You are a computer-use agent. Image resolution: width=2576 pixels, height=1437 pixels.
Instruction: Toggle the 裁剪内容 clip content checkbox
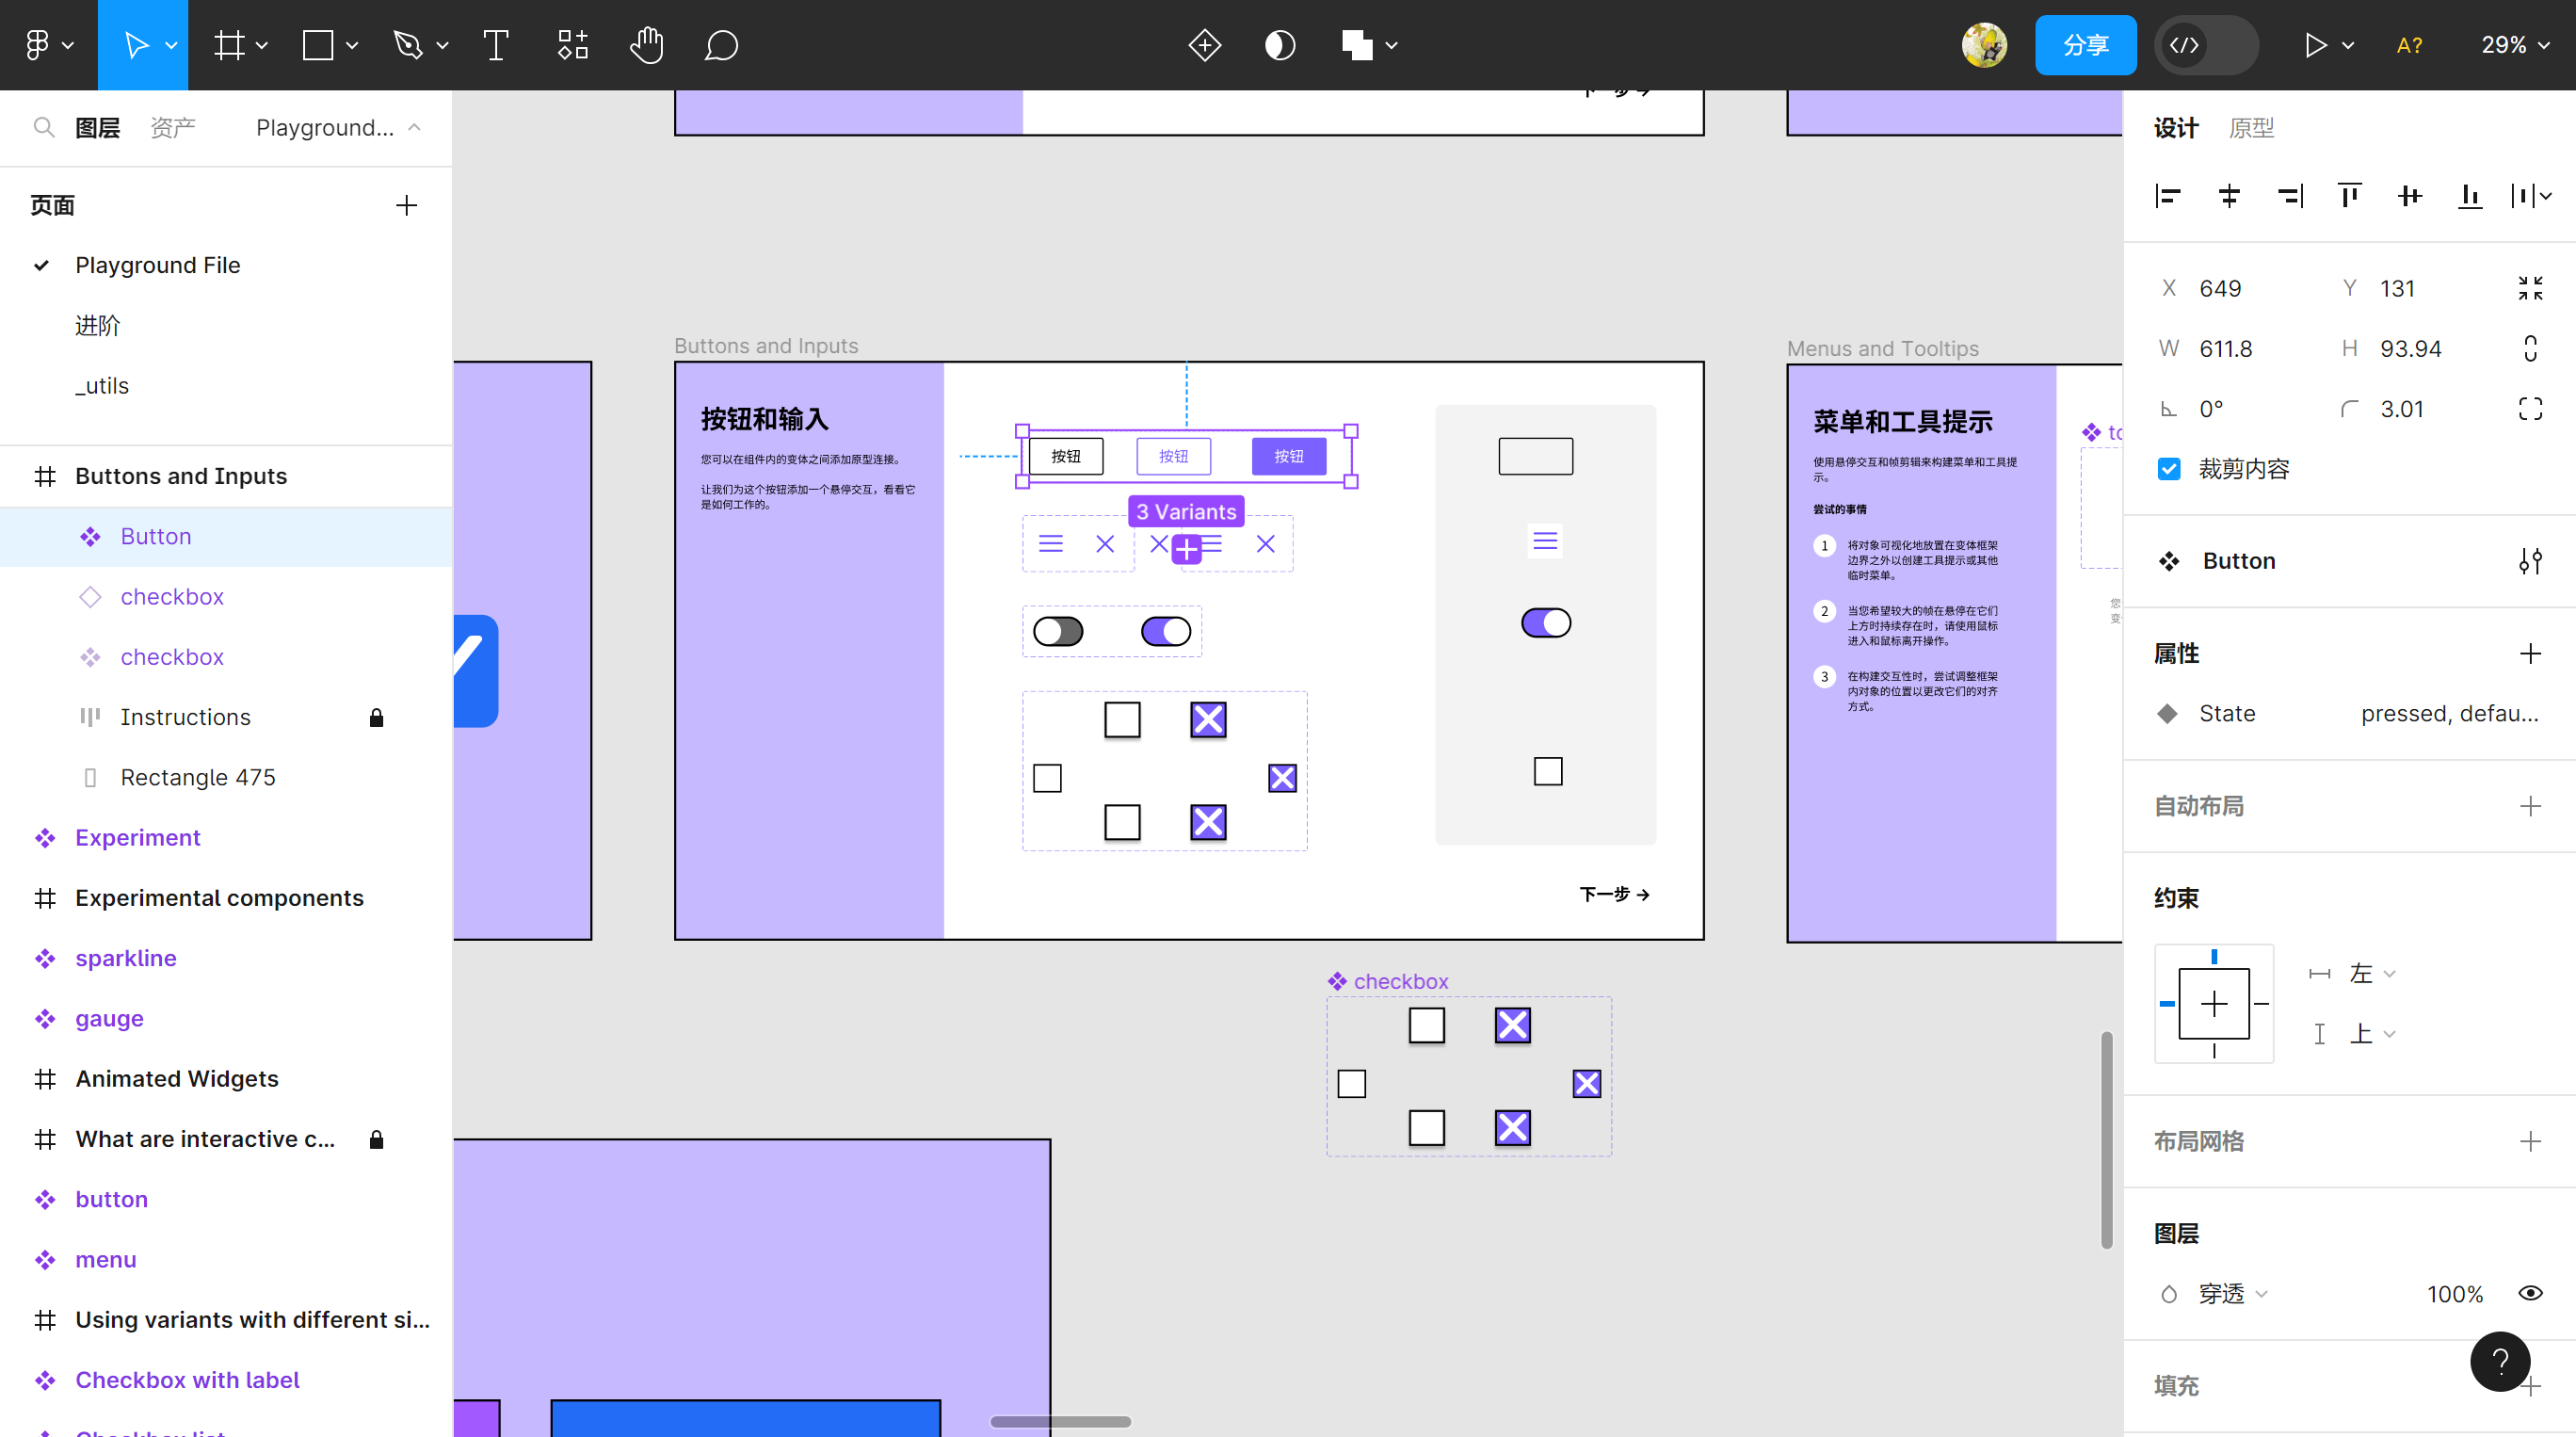click(2168, 469)
